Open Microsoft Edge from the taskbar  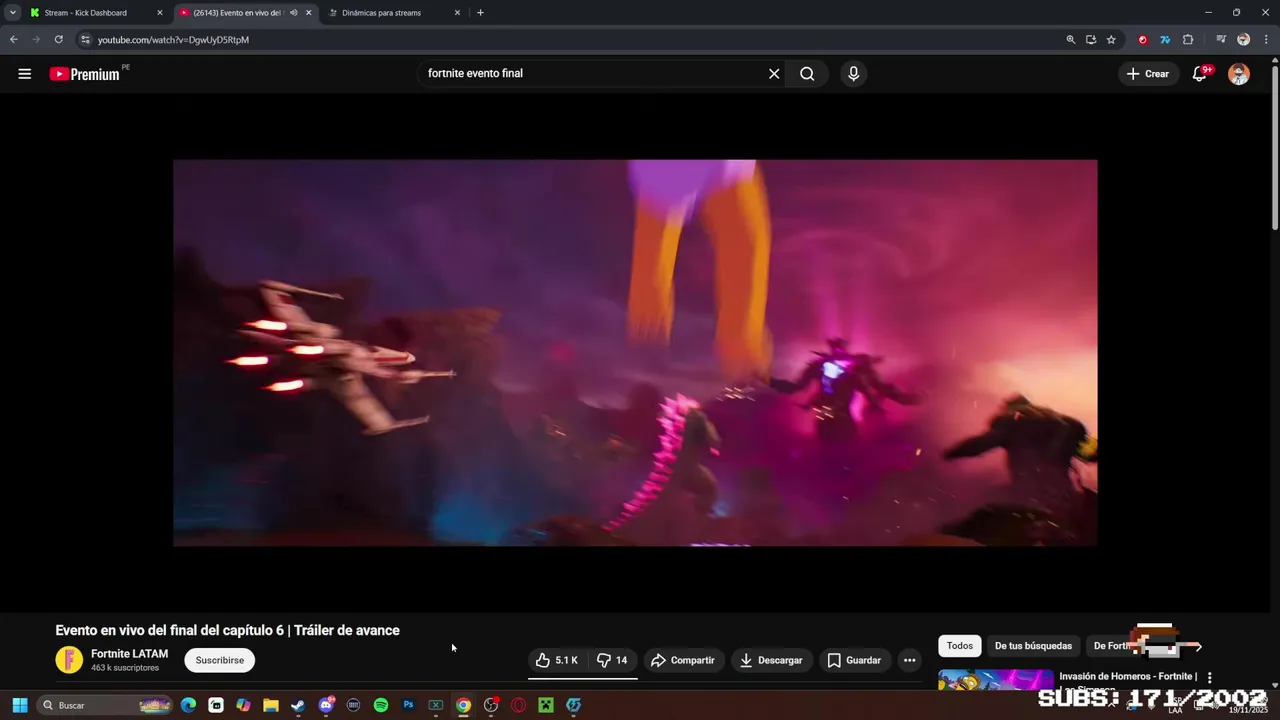pyautogui.click(x=188, y=705)
